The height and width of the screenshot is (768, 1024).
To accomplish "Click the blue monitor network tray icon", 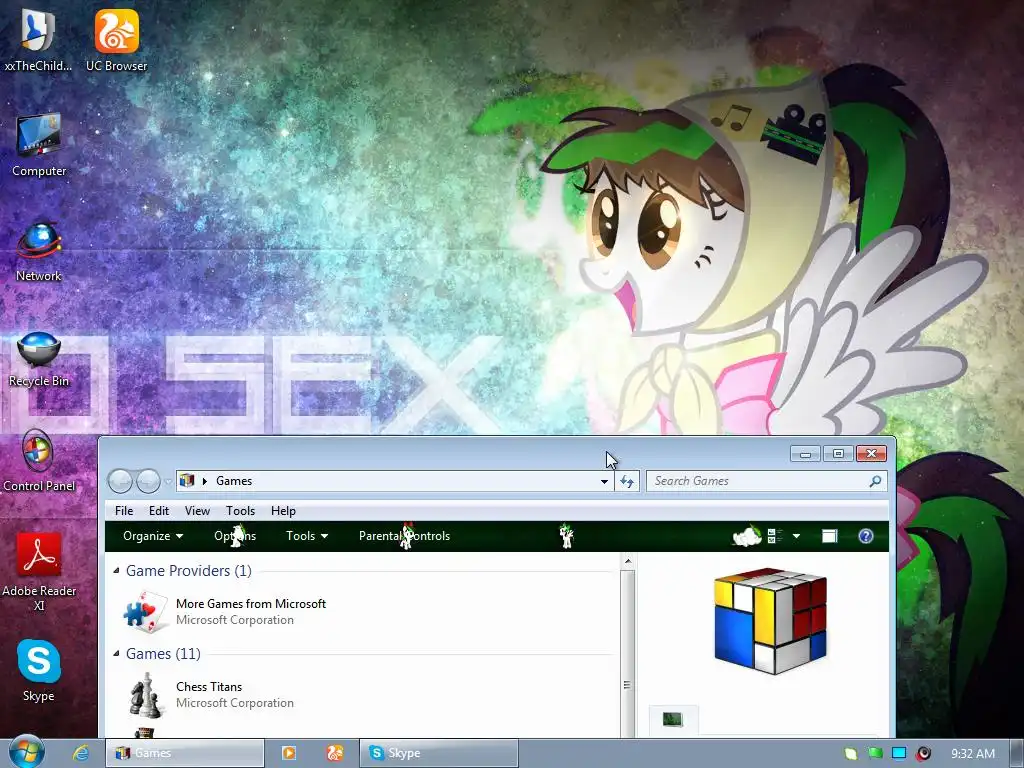I will [899, 754].
